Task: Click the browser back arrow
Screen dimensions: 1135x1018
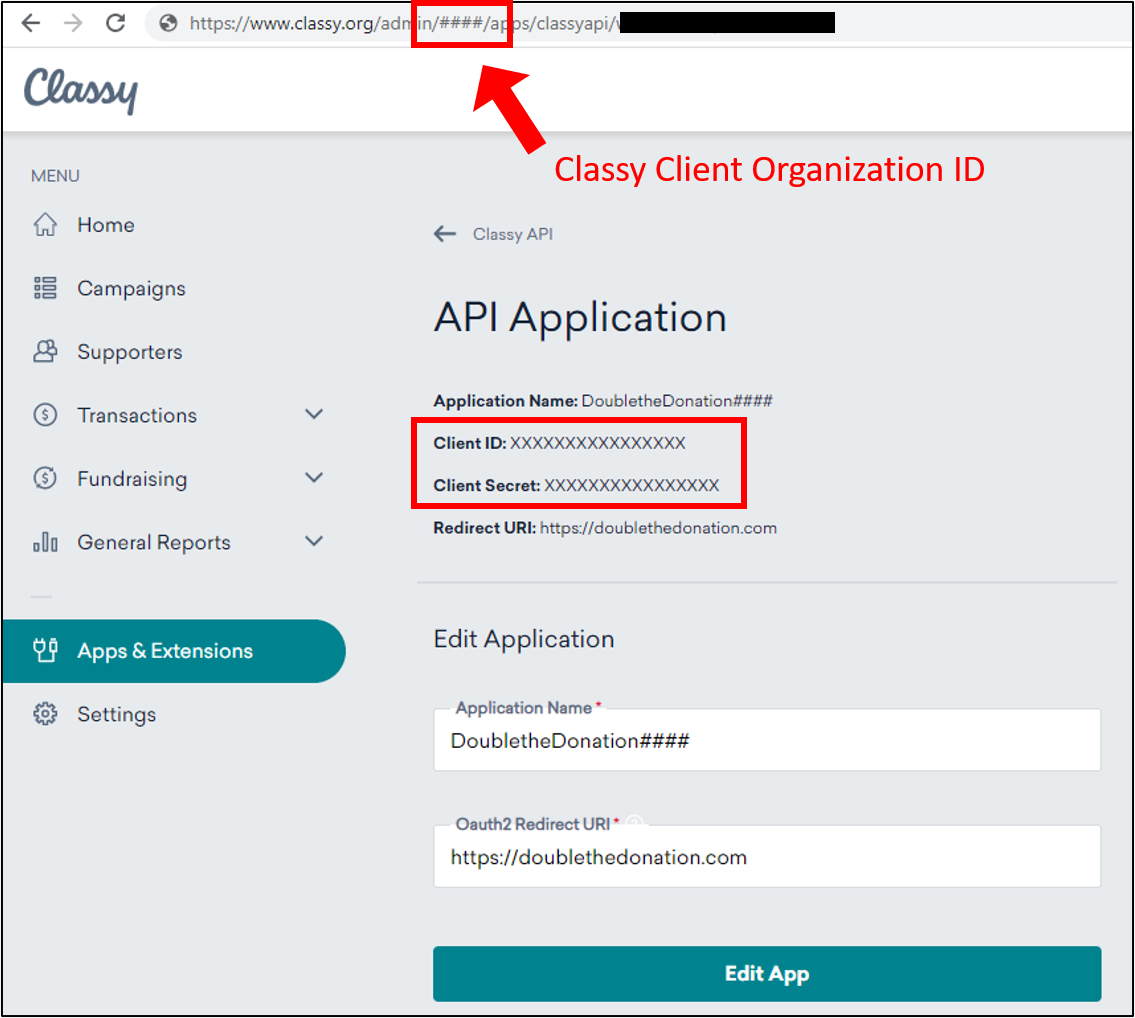Action: tap(30, 23)
